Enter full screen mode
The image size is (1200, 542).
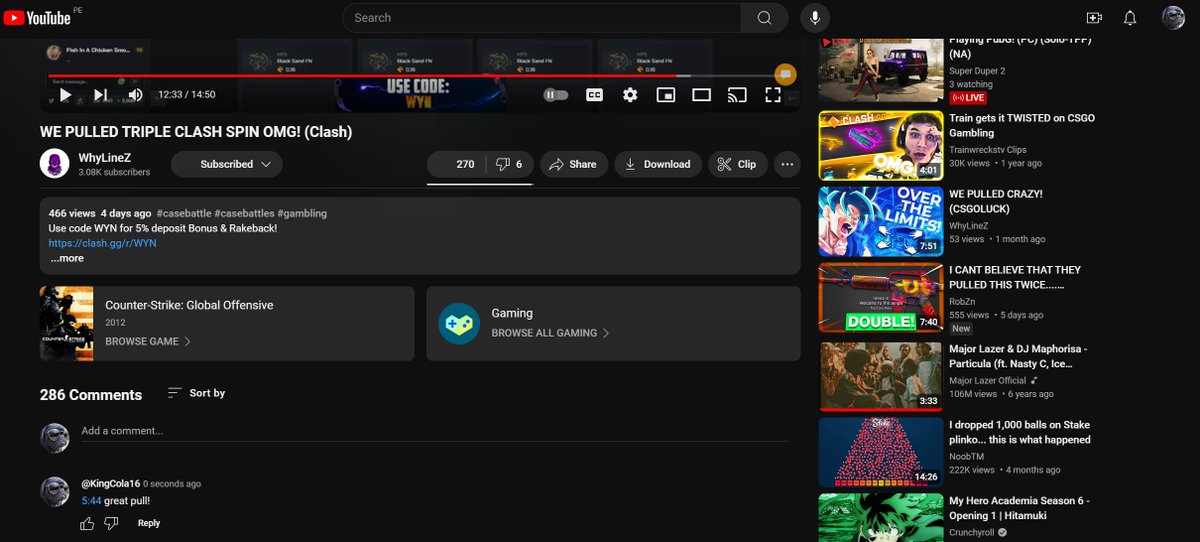[772, 95]
